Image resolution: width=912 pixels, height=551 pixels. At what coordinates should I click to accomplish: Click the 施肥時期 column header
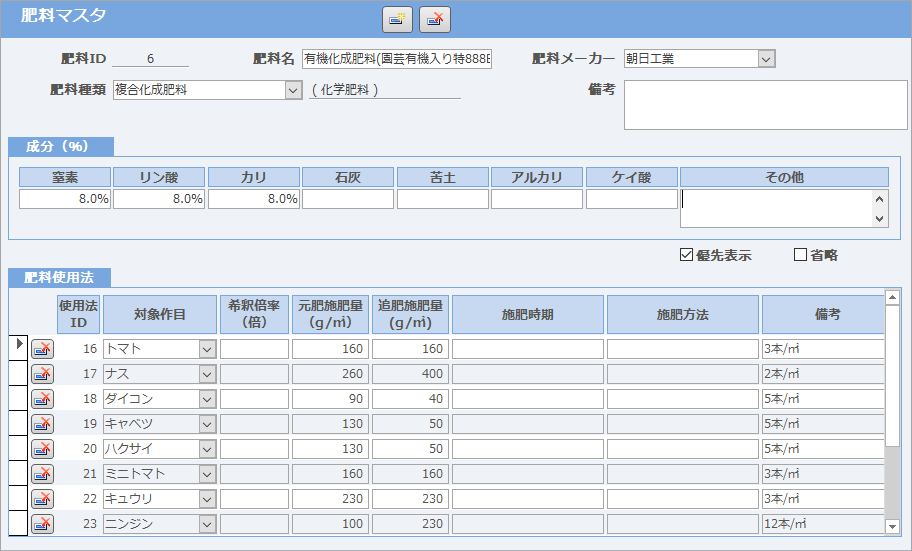click(x=527, y=314)
